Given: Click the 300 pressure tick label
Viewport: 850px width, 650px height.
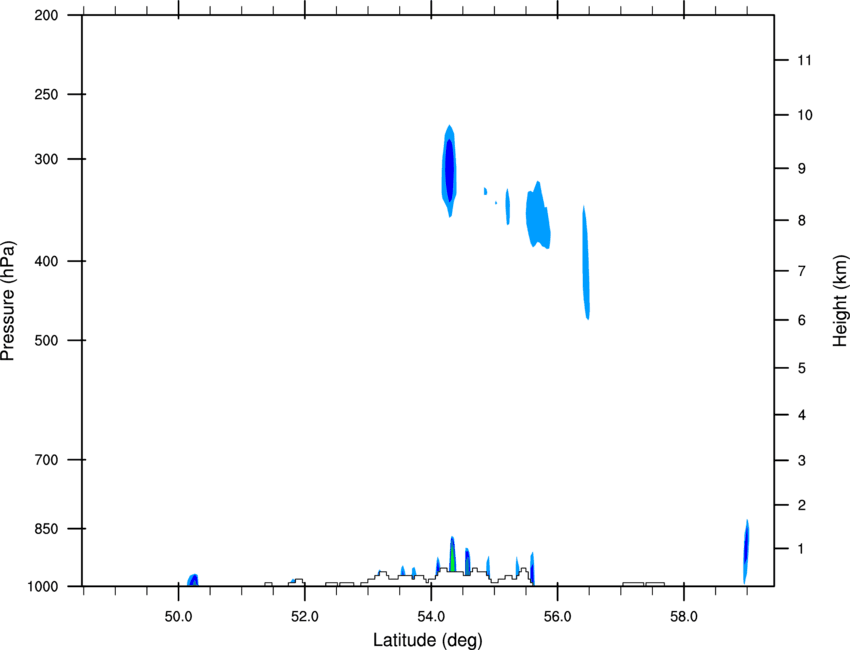Looking at the screenshot, I should [46, 159].
